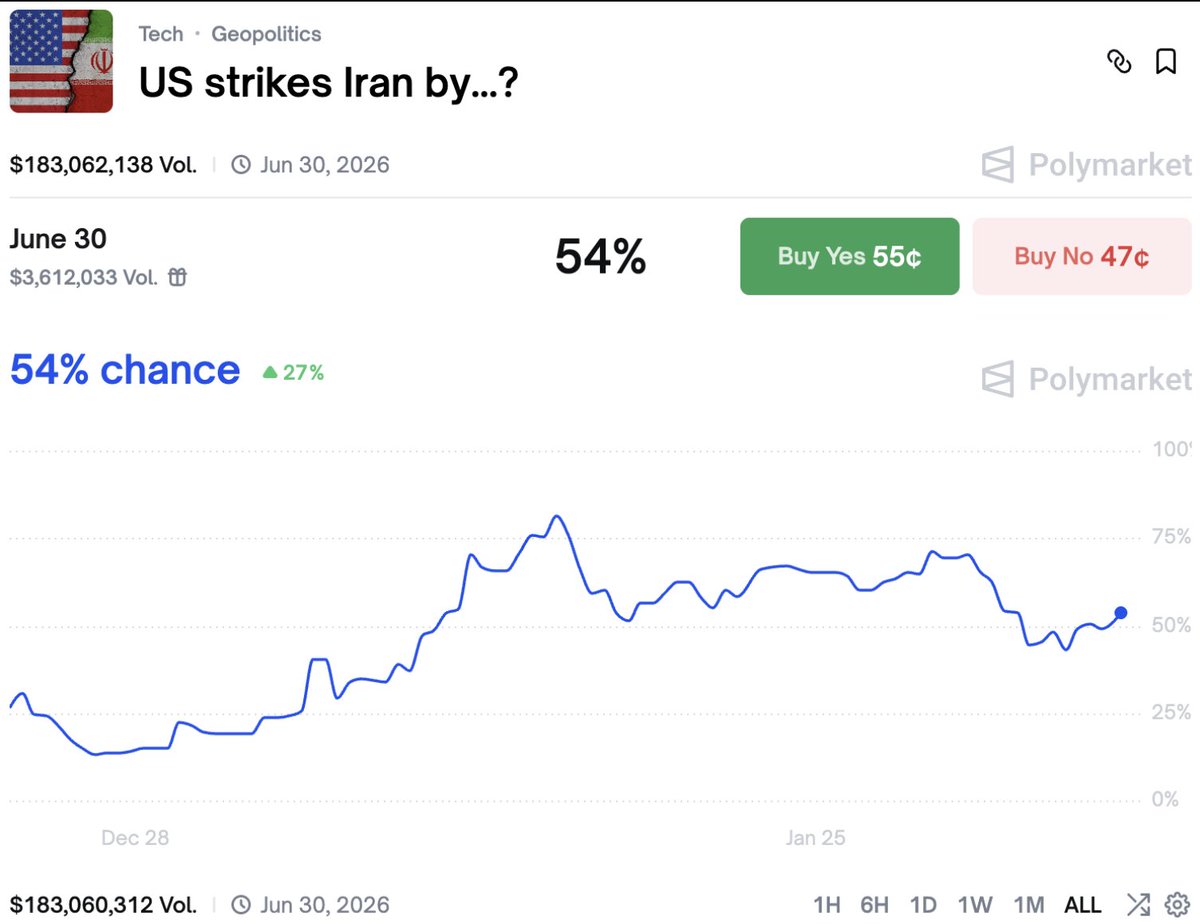Viewport: 1200px width, 924px height.
Task: Bookmark this US strikes Iran market
Action: pyautogui.click(x=1166, y=62)
